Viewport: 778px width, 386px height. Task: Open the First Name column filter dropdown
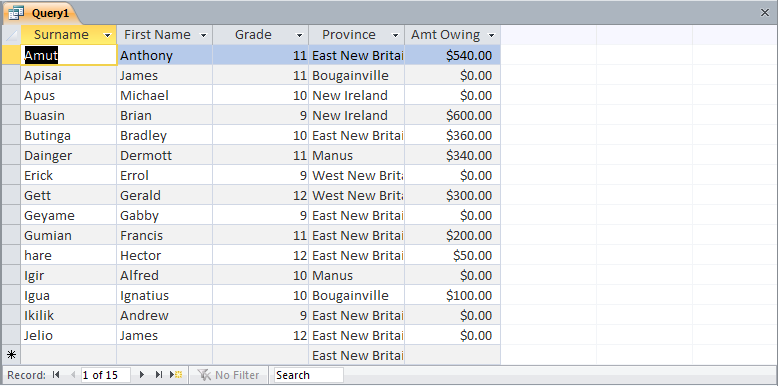point(203,35)
